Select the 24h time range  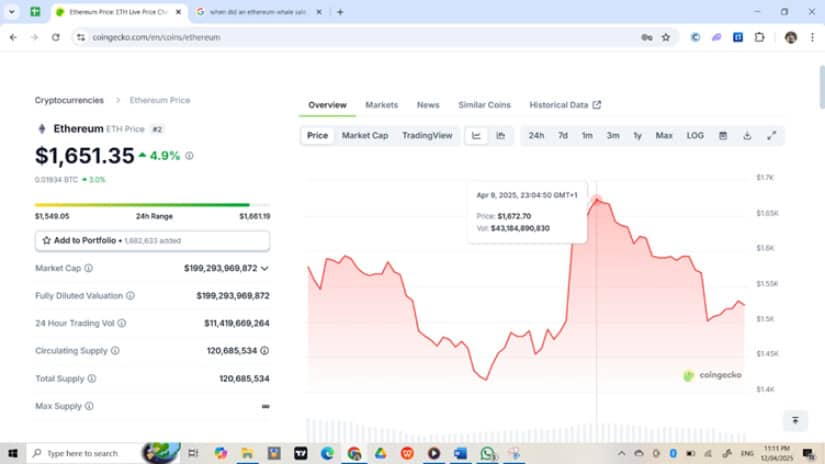536,136
